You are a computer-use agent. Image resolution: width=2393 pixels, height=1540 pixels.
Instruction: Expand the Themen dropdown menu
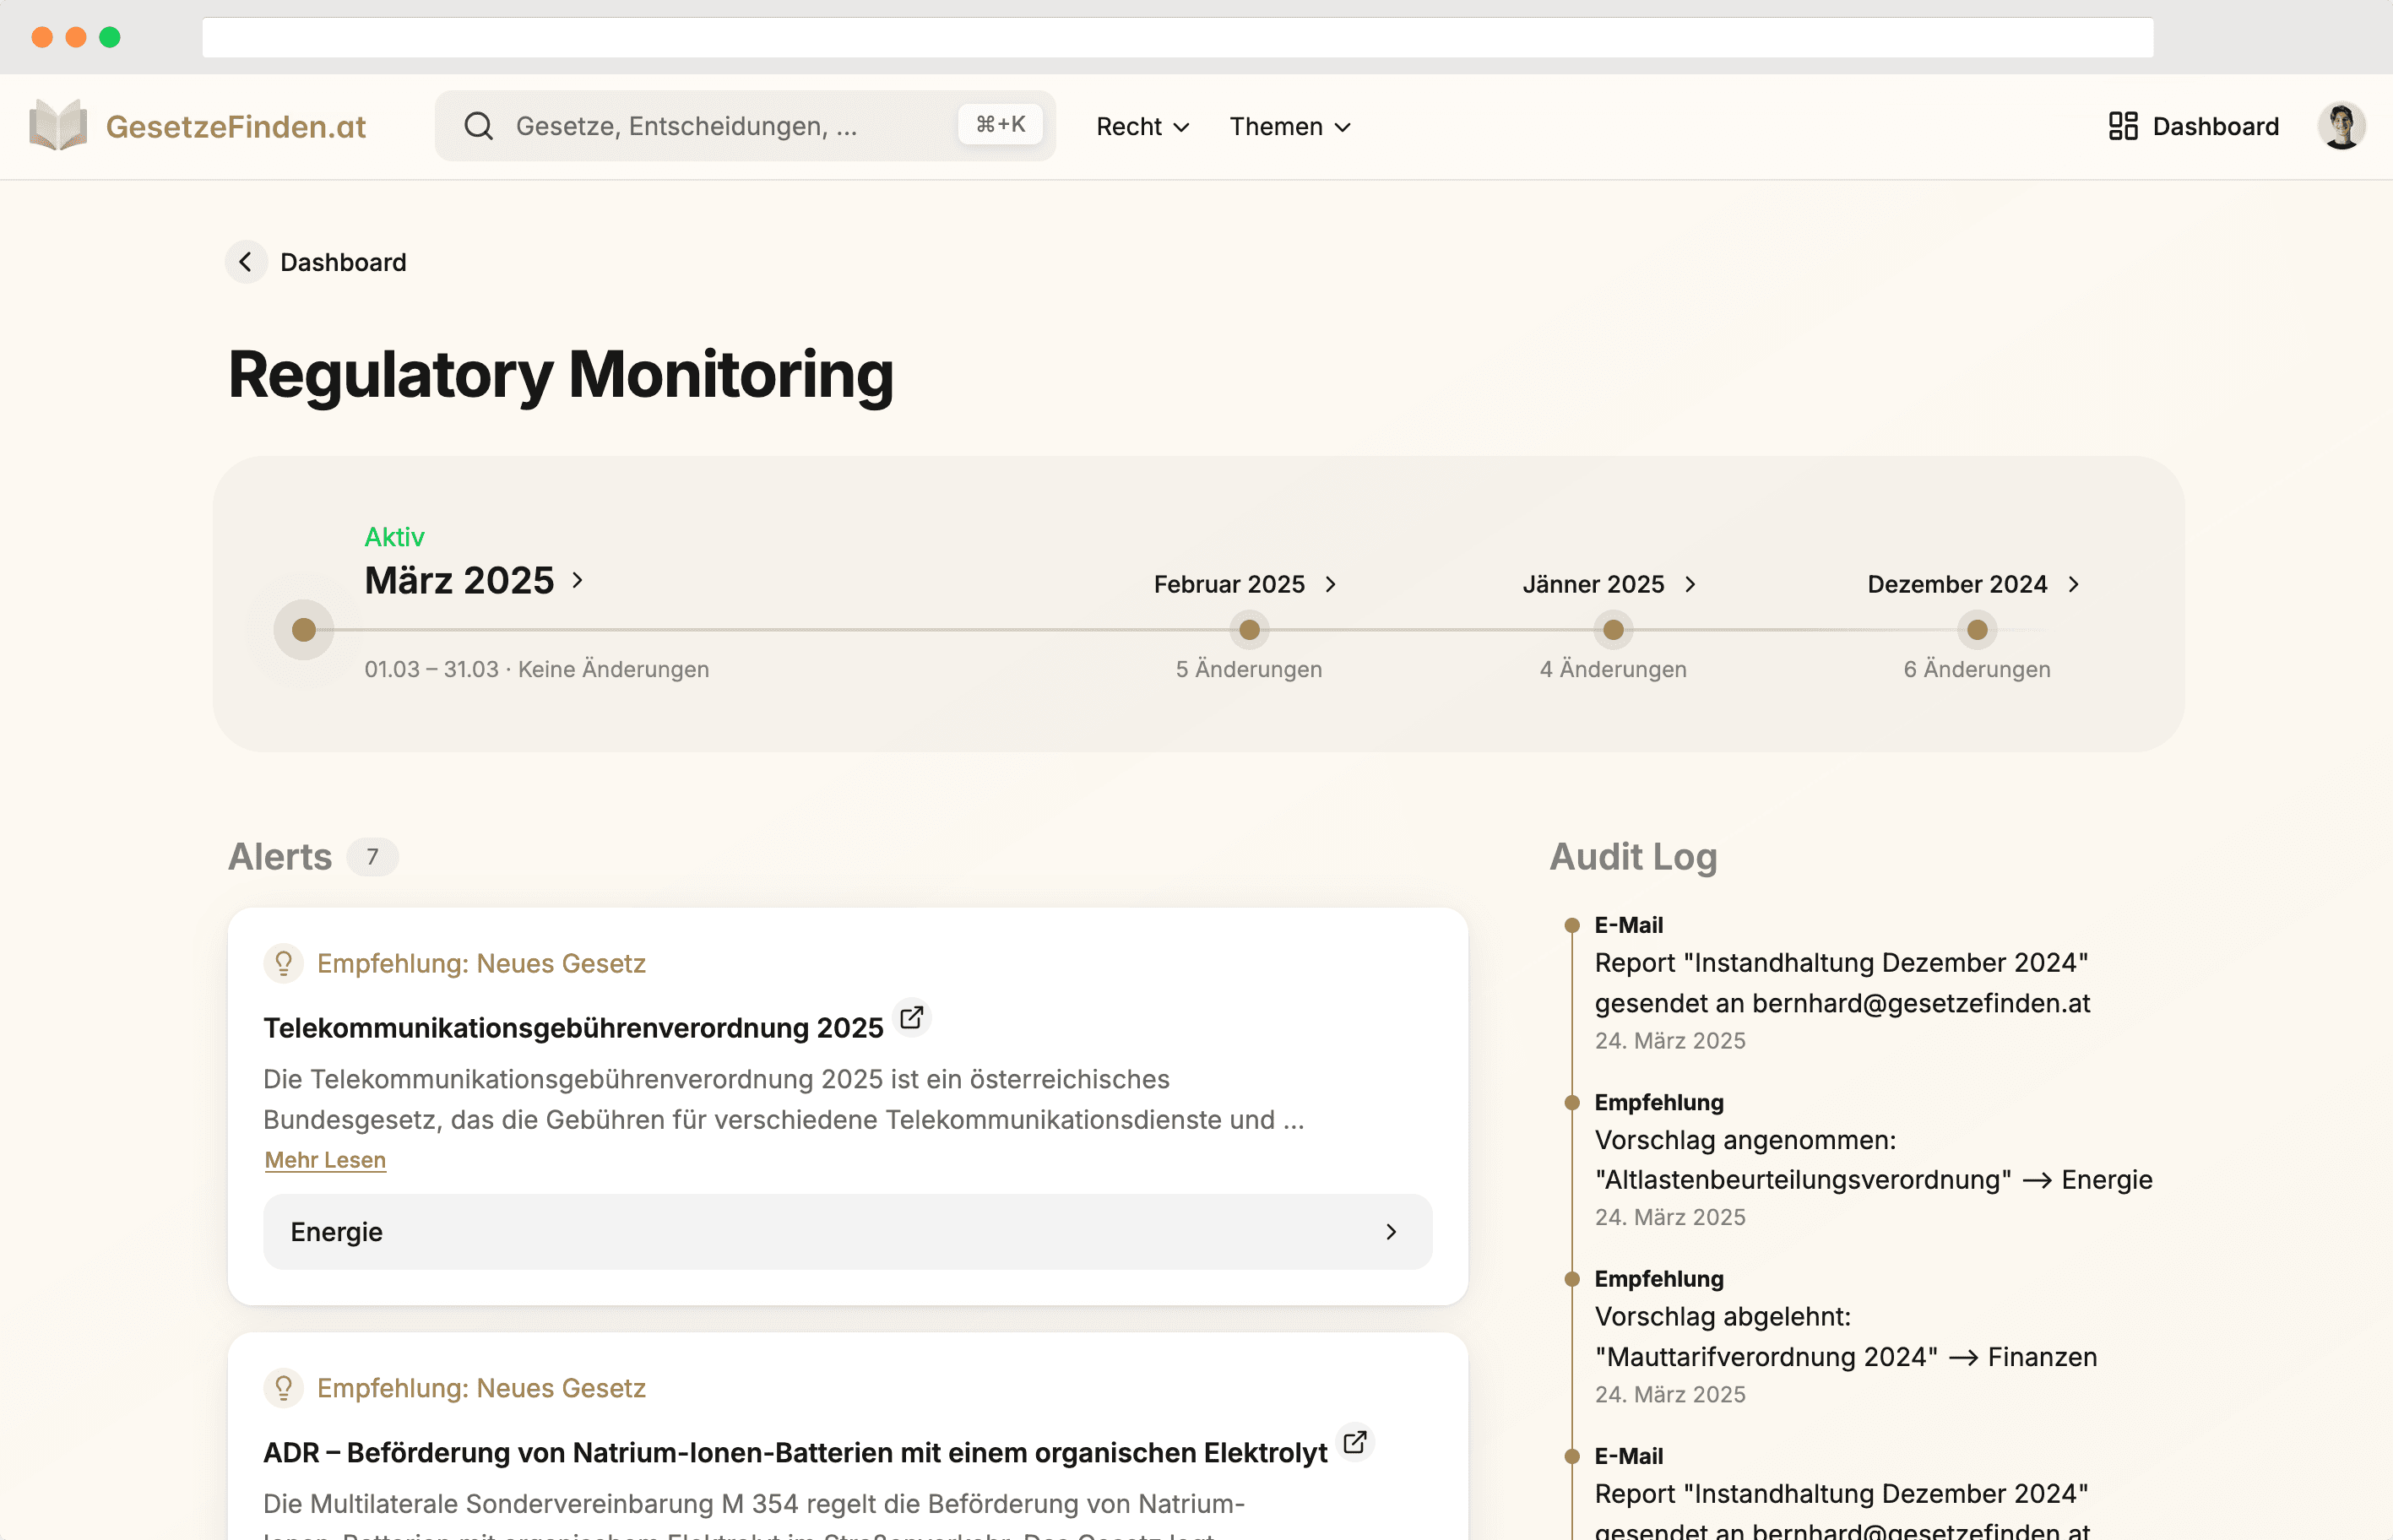[1289, 126]
